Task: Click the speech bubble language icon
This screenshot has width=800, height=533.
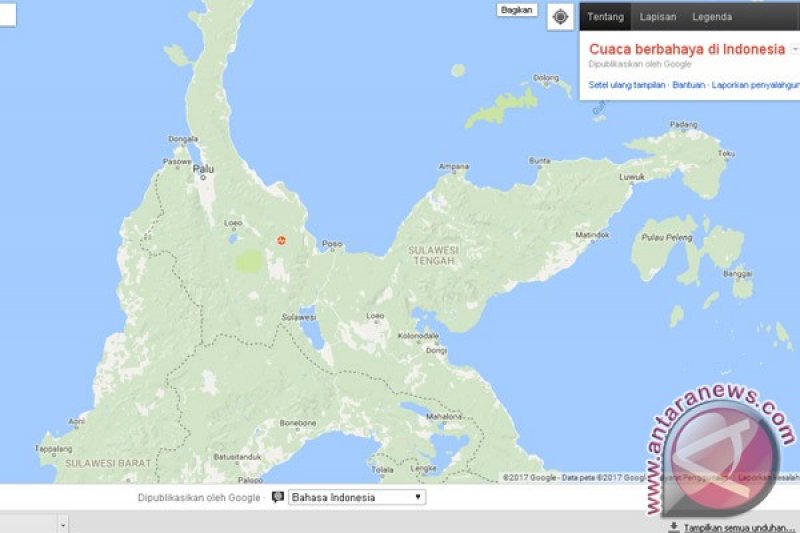Action: (x=278, y=497)
